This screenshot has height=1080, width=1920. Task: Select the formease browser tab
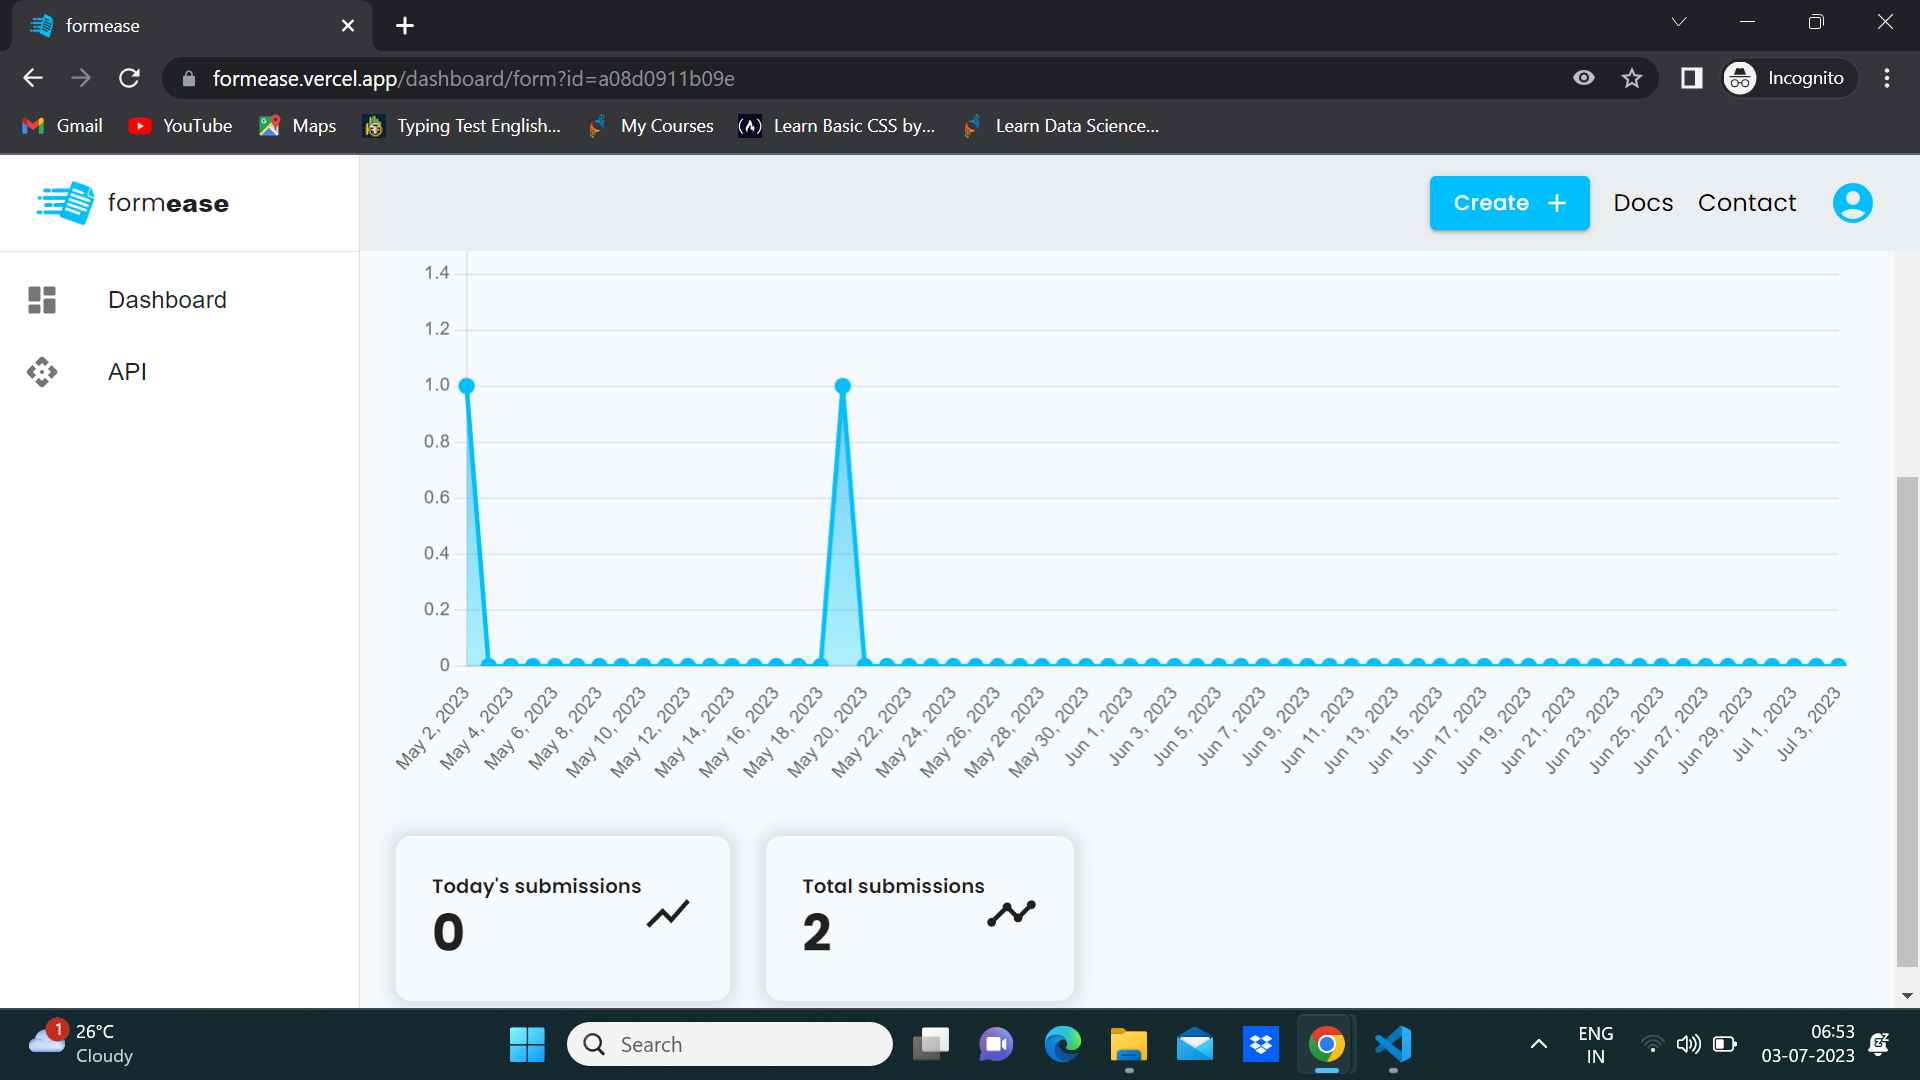click(192, 26)
